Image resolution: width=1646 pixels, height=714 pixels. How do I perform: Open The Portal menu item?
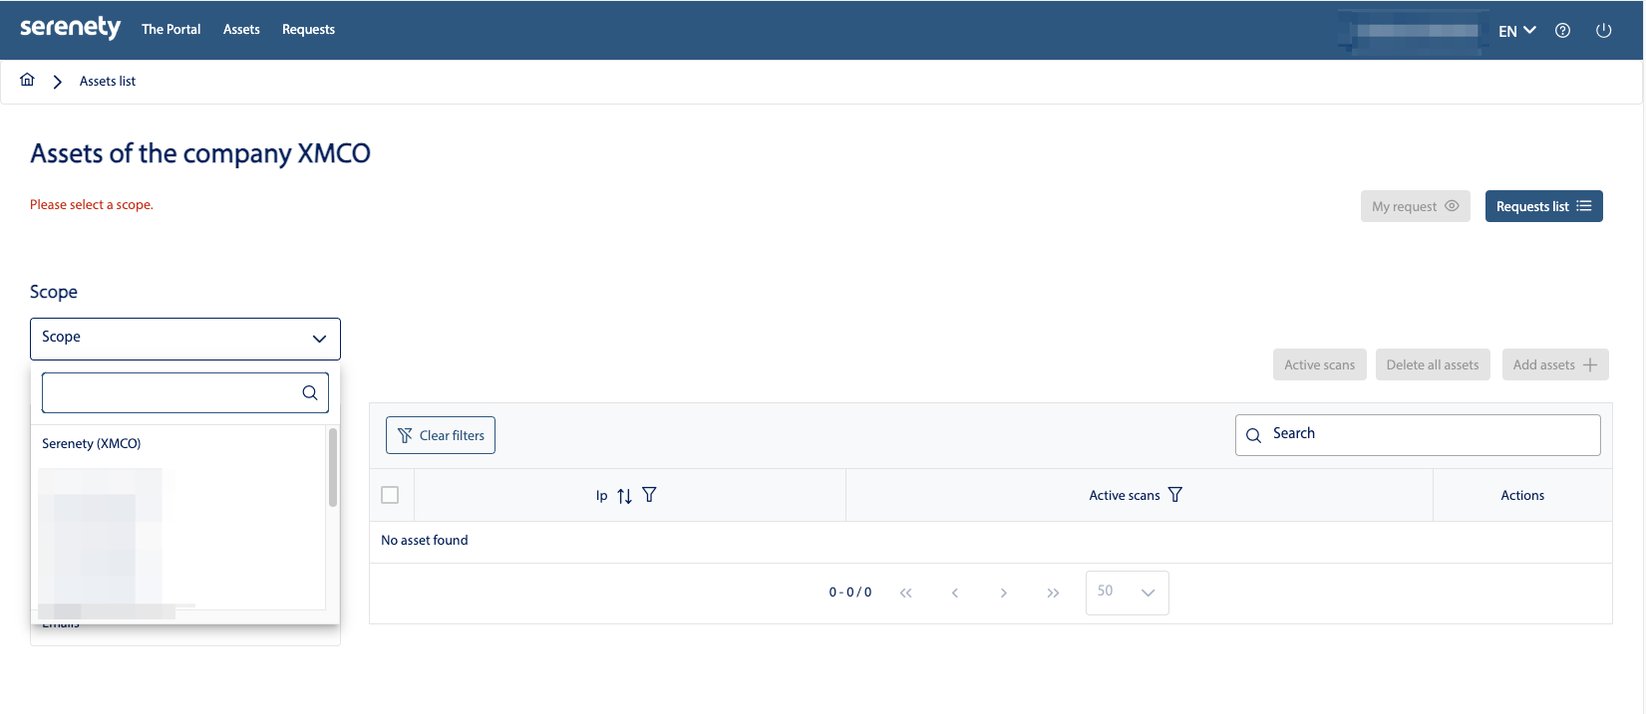tap(171, 30)
